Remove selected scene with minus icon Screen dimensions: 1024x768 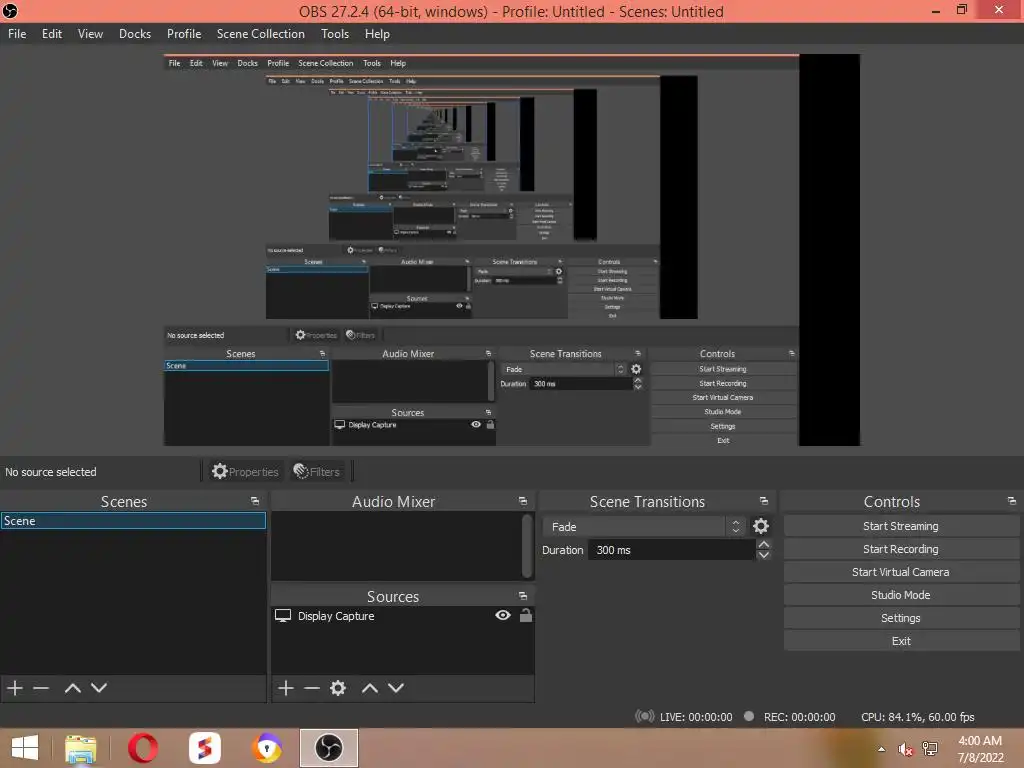pos(41,688)
